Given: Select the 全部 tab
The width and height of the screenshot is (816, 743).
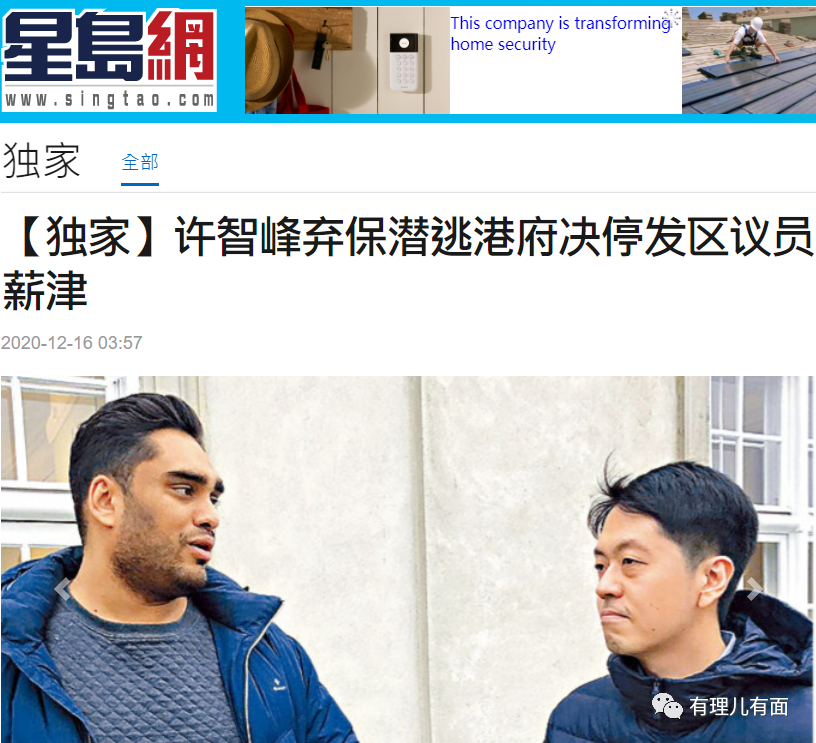Looking at the screenshot, I should (x=140, y=162).
